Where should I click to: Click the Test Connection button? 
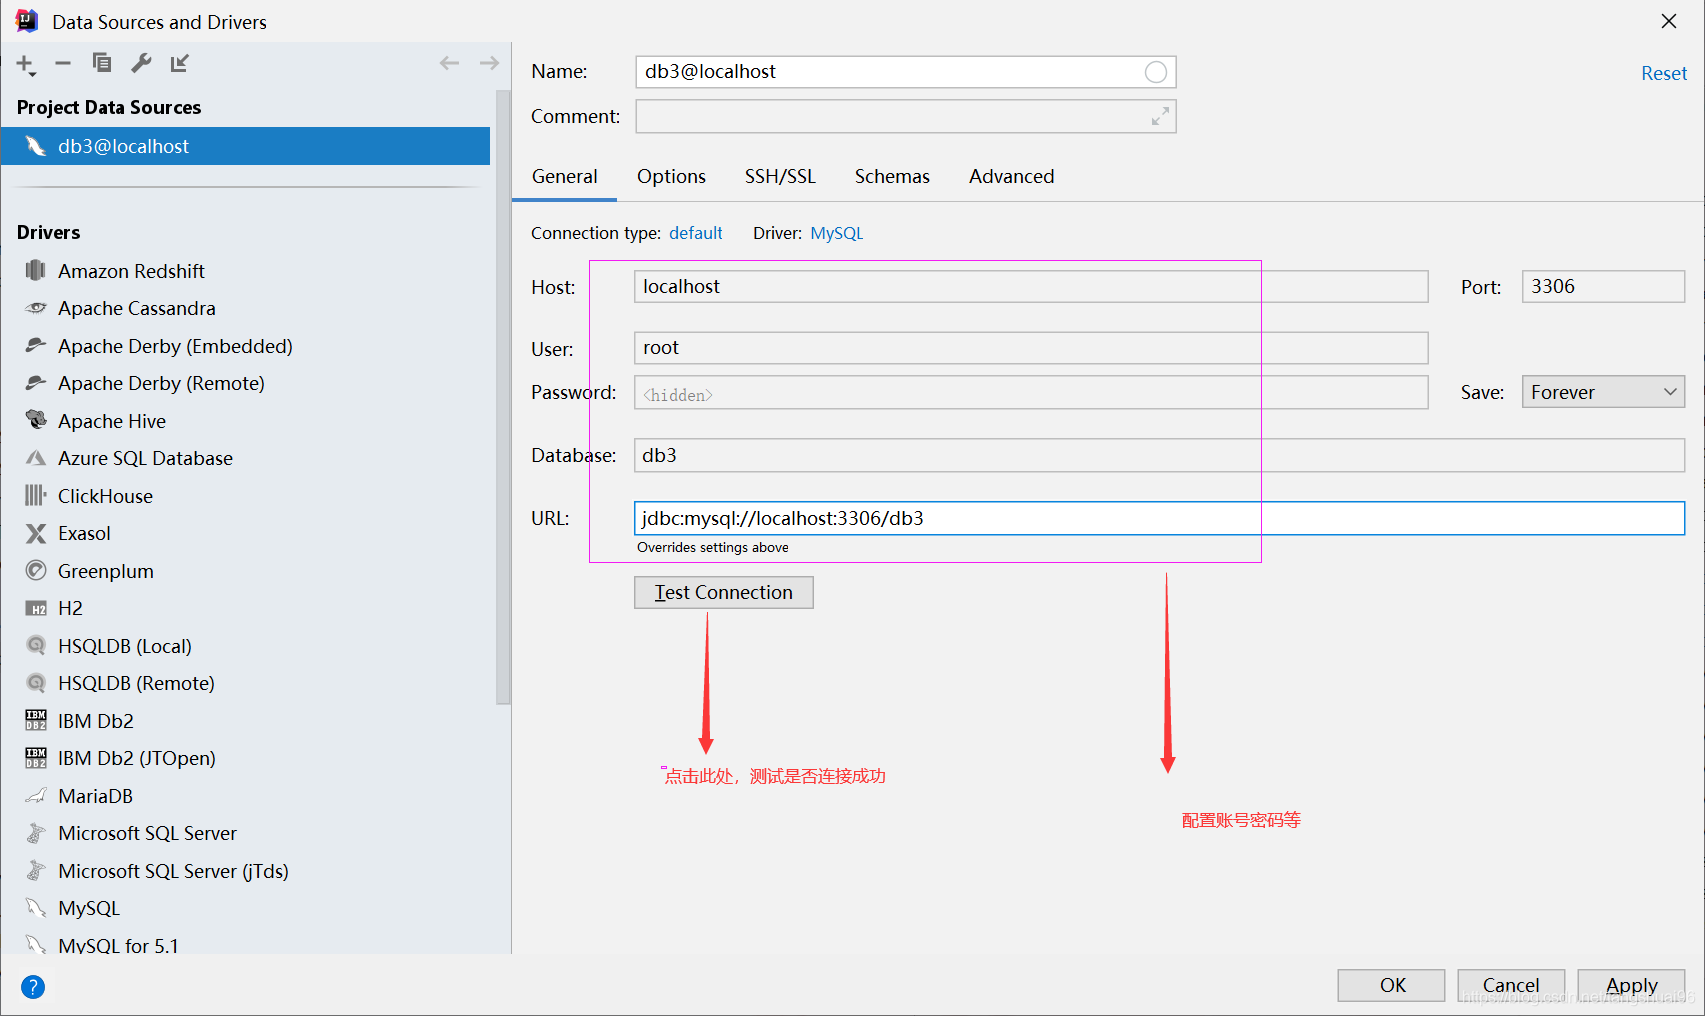coord(723,592)
